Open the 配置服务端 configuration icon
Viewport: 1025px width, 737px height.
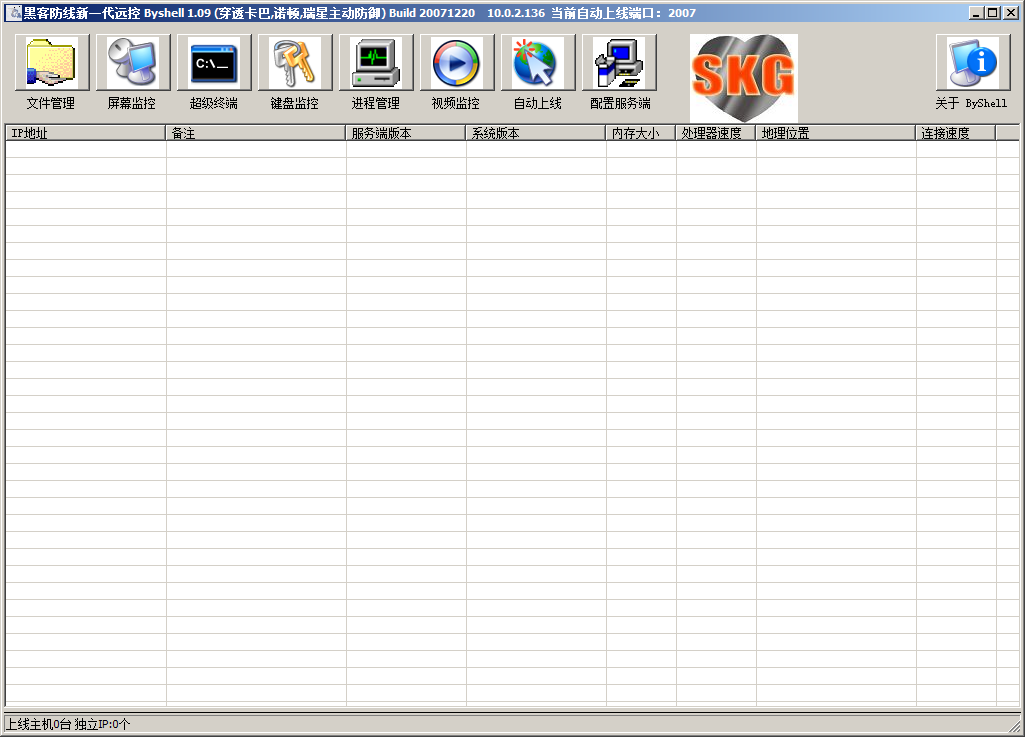point(619,63)
